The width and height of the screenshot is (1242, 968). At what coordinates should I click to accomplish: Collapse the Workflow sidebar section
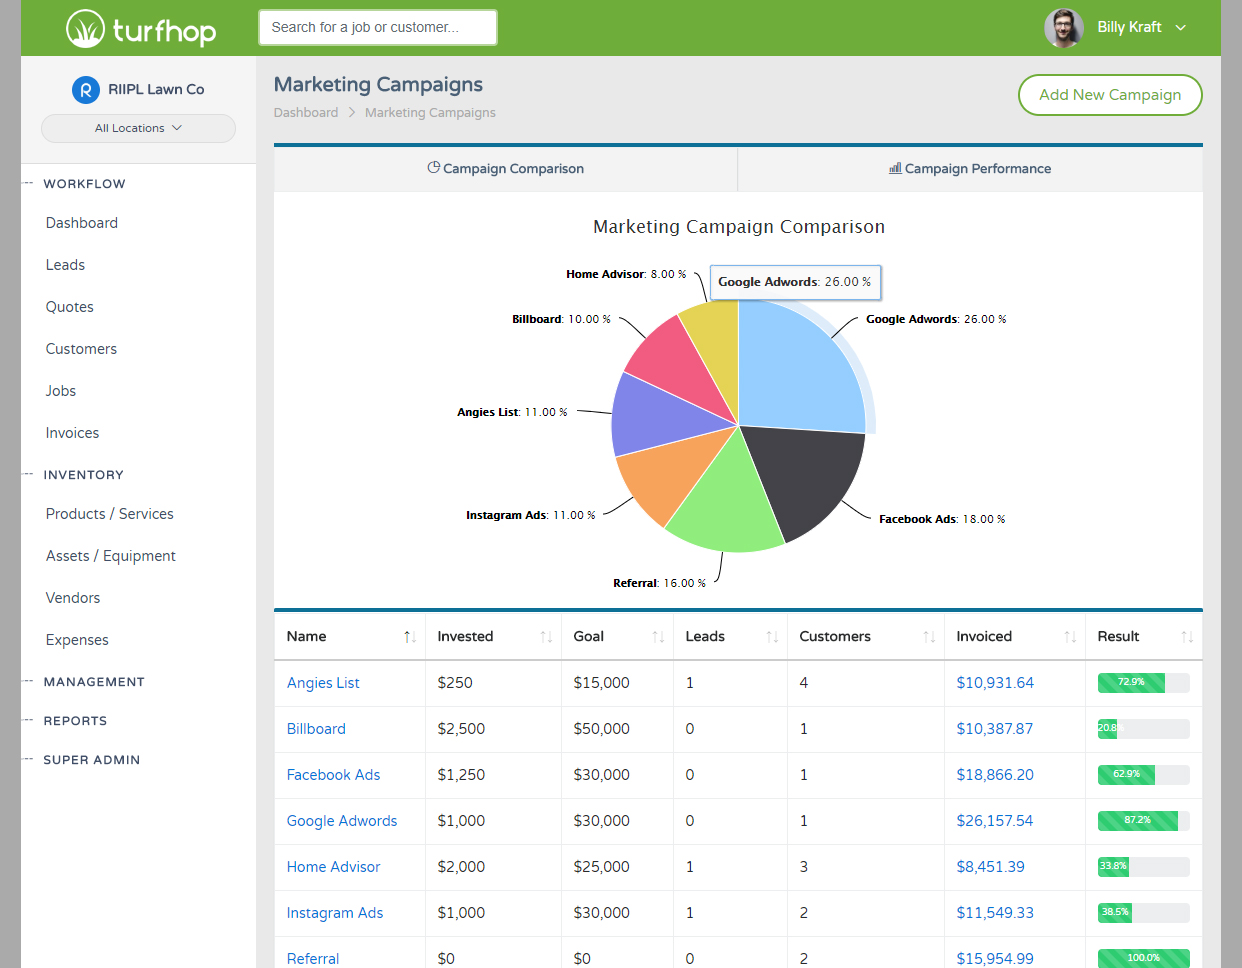(x=84, y=184)
